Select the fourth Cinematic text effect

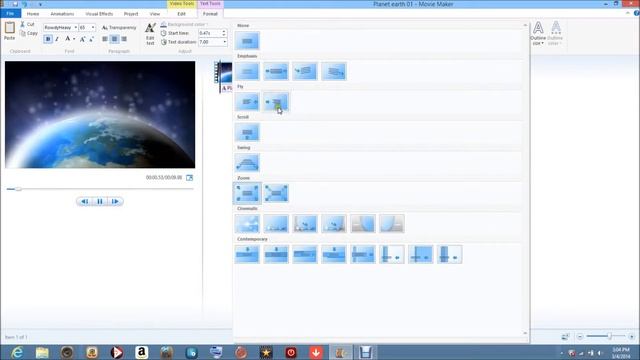[x=334, y=224]
